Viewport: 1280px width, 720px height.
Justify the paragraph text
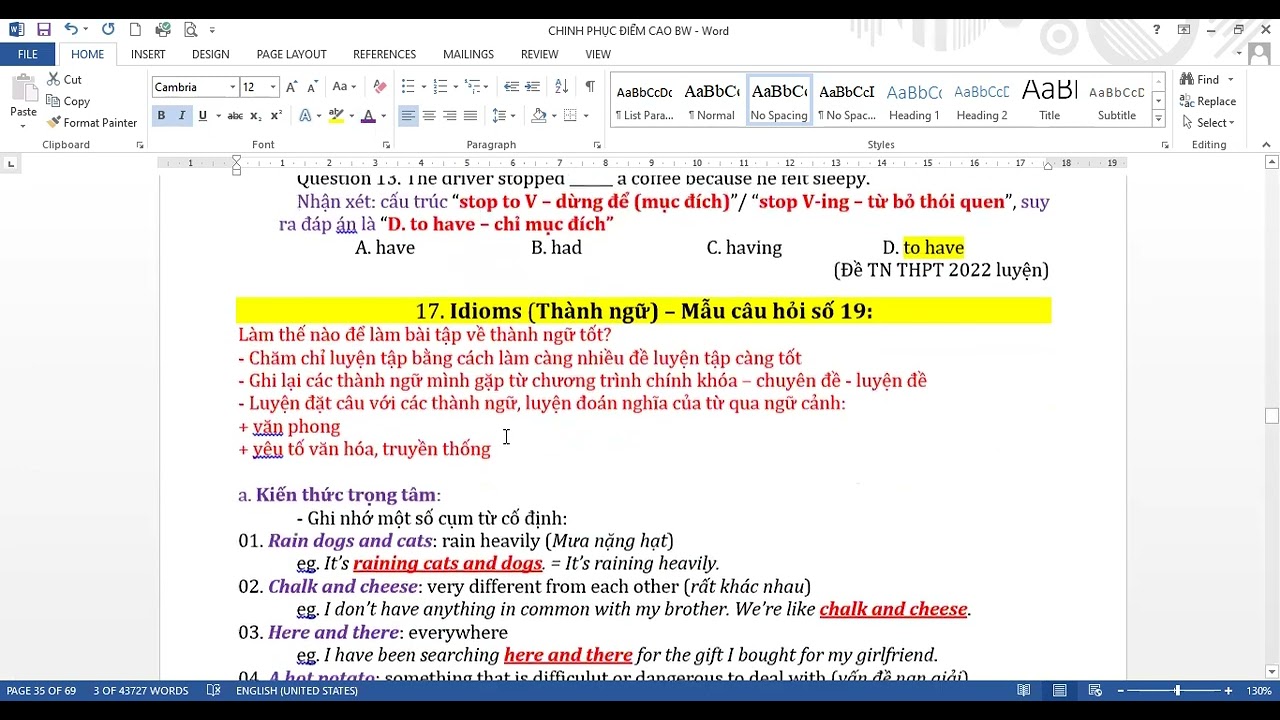point(470,116)
